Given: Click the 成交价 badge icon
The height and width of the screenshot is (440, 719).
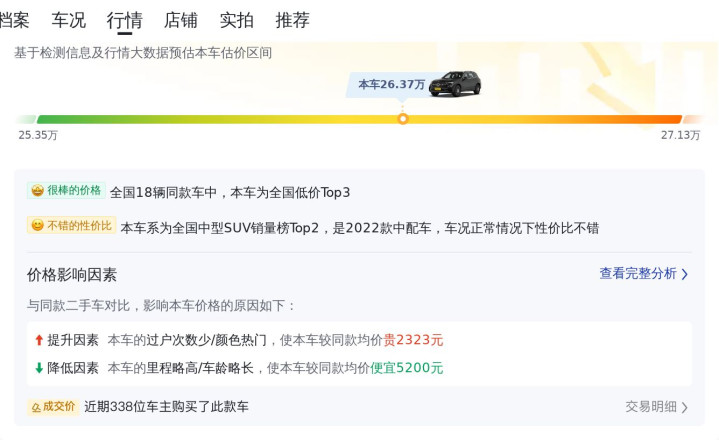Looking at the screenshot, I should point(36,407).
